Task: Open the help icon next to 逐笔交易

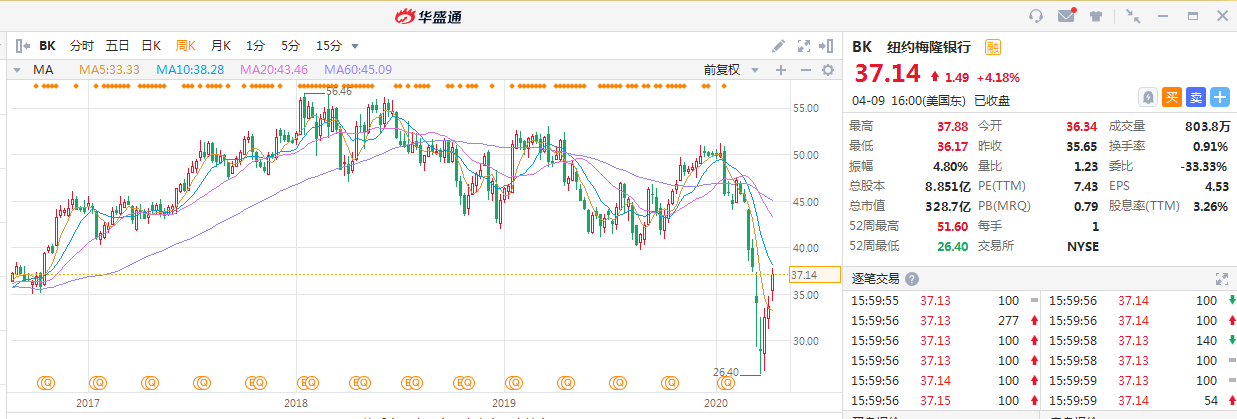Action: click(912, 279)
